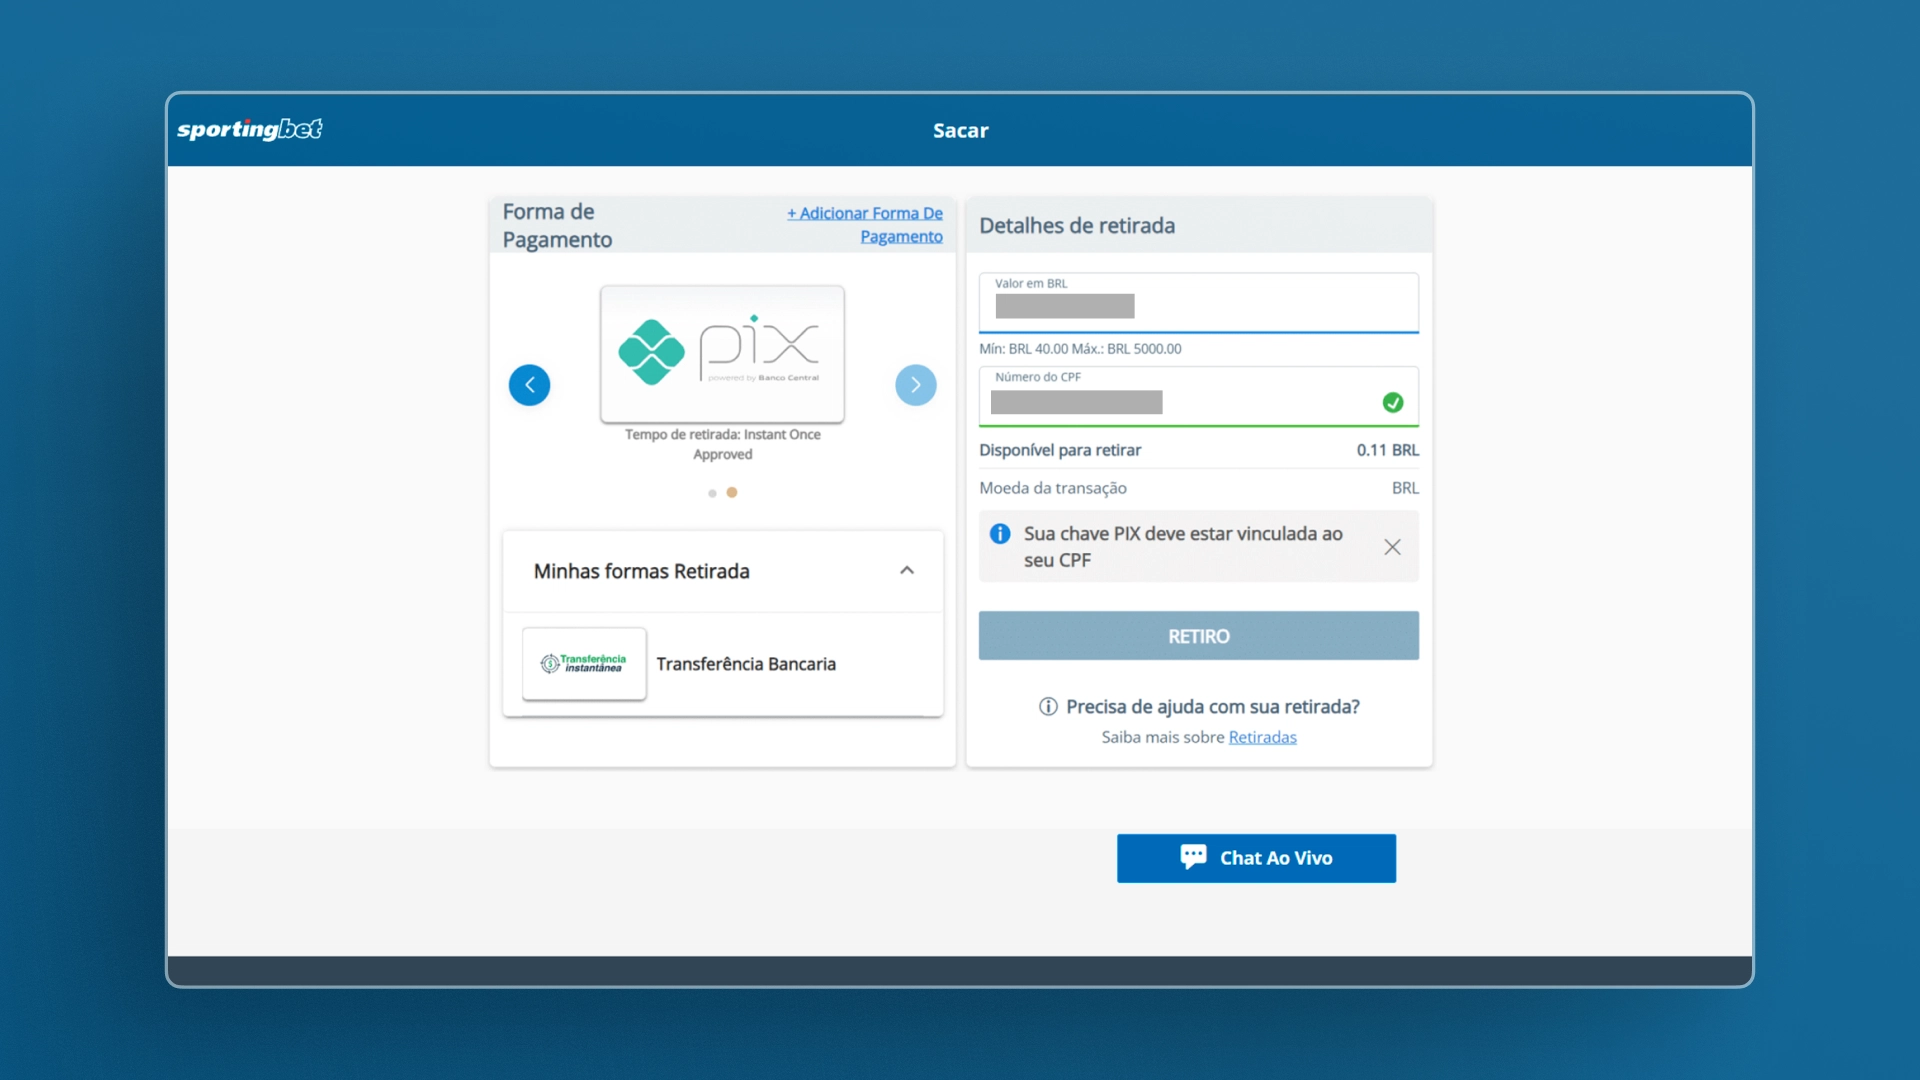Go to next payment method arrow
This screenshot has height=1080, width=1920.
pyautogui.click(x=916, y=385)
